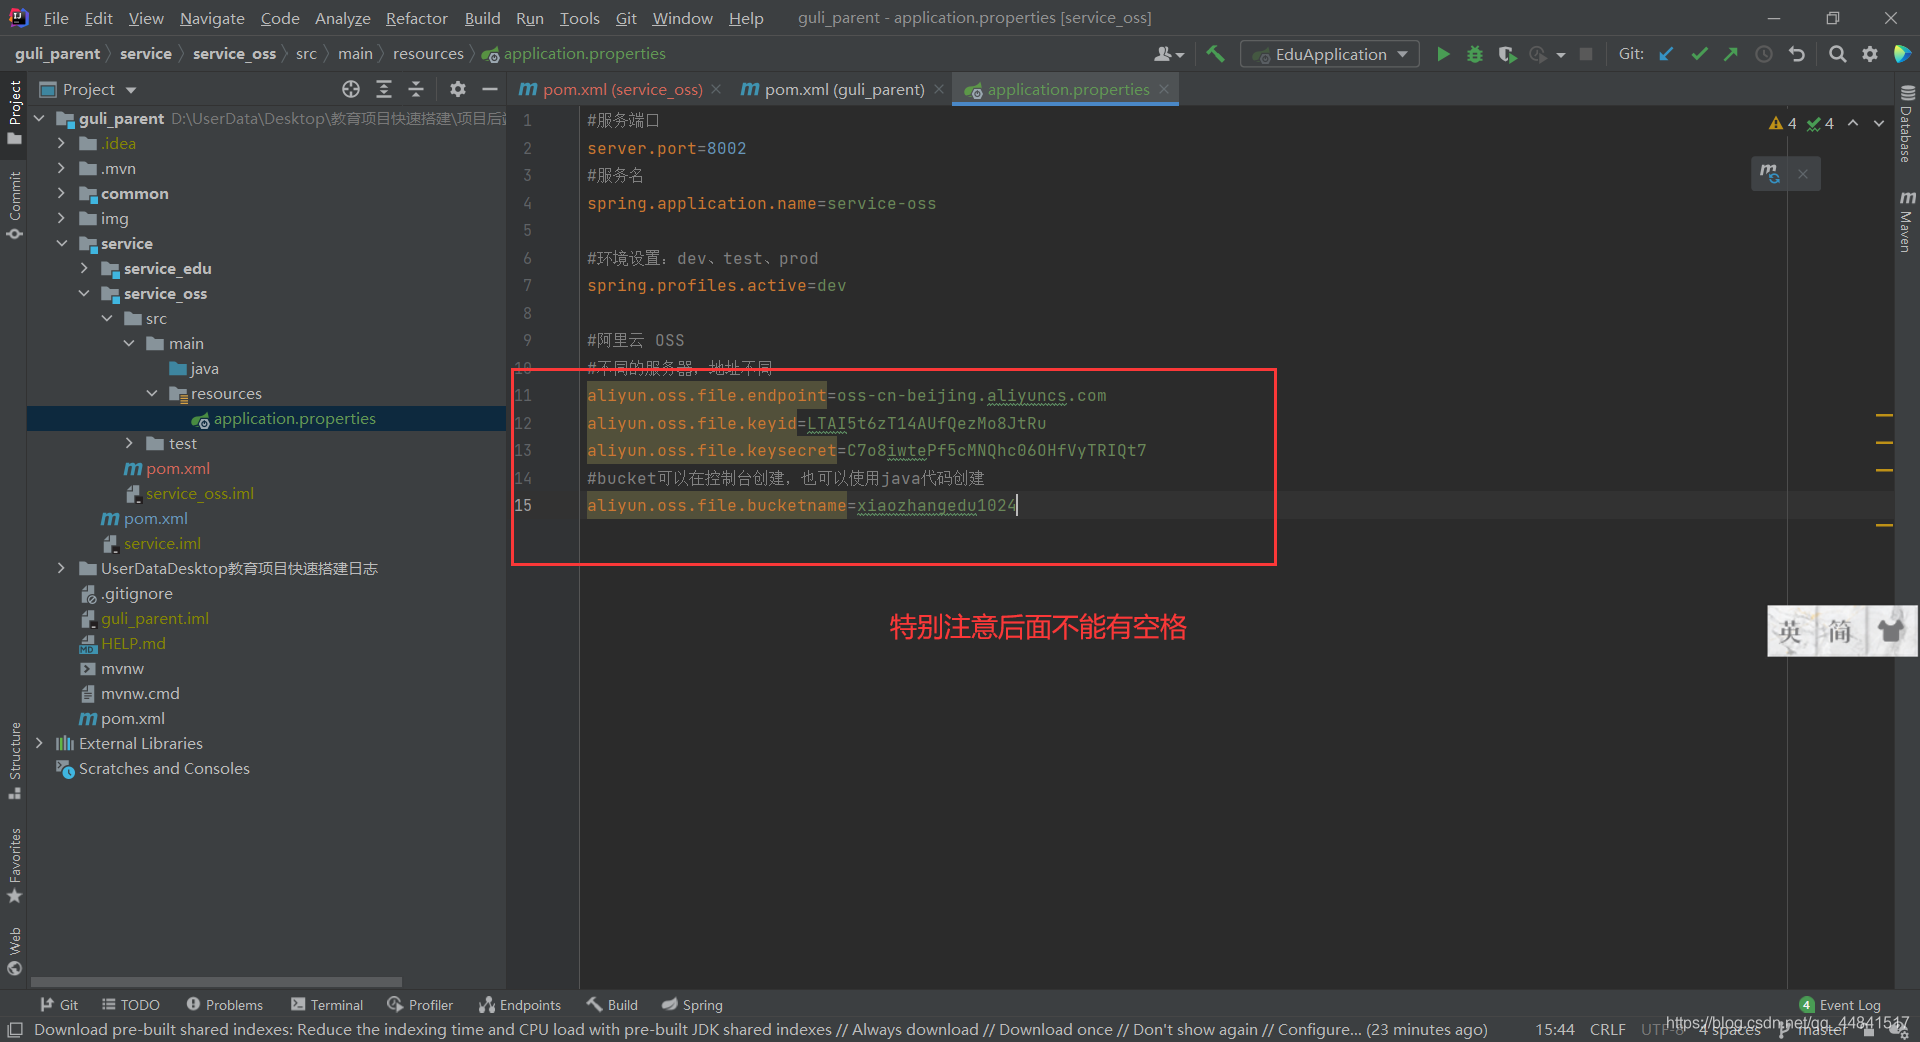Expand the service_edu module

point(84,268)
